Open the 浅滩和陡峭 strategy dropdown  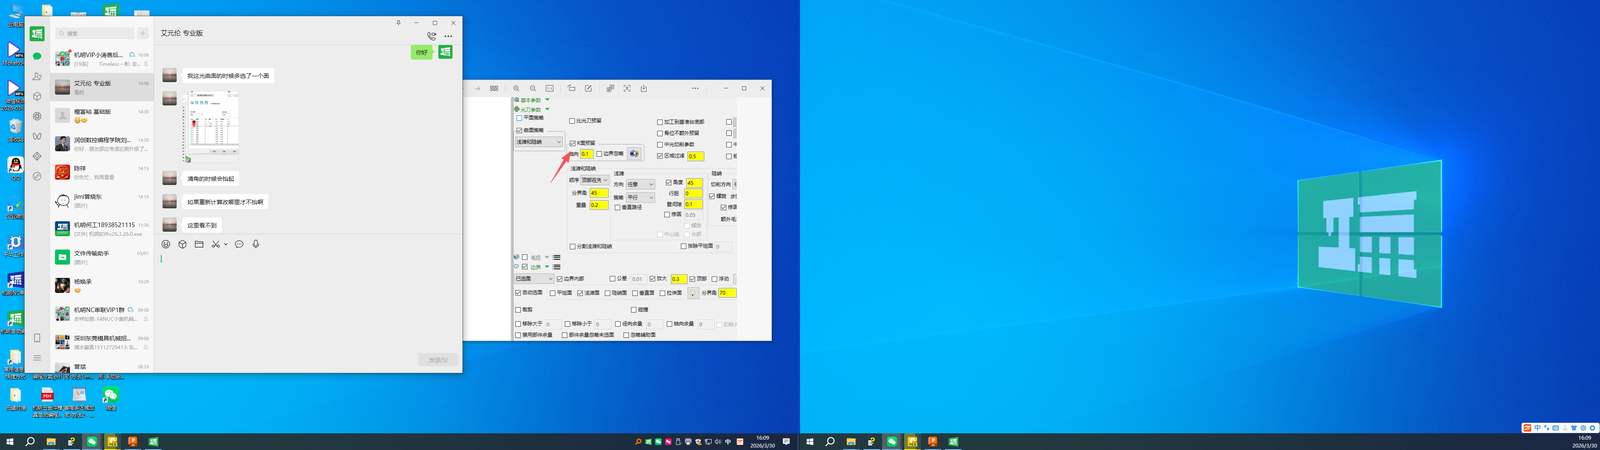pyautogui.click(x=540, y=142)
